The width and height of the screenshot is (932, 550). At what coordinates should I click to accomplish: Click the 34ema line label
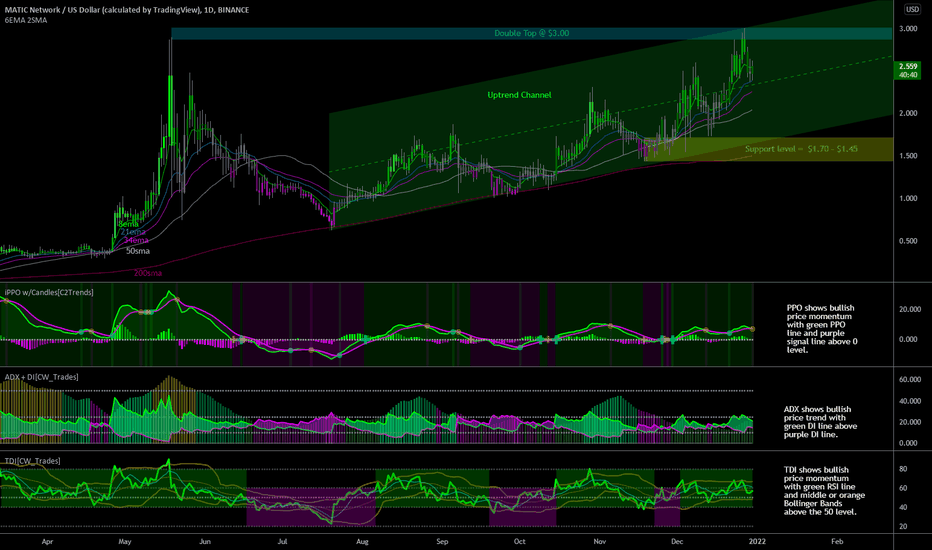pos(136,240)
